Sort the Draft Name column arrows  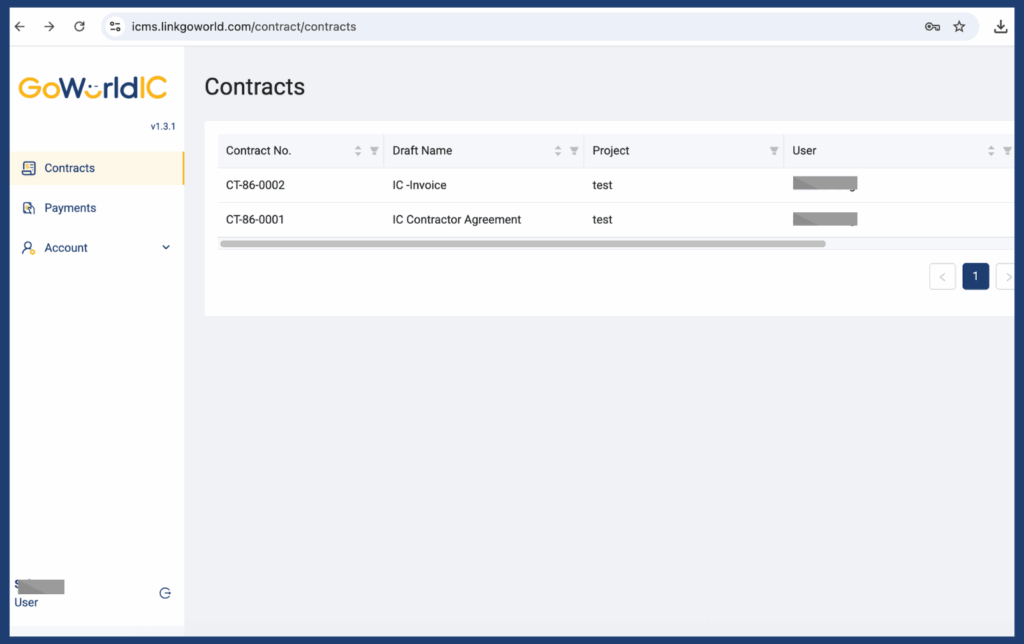click(558, 151)
